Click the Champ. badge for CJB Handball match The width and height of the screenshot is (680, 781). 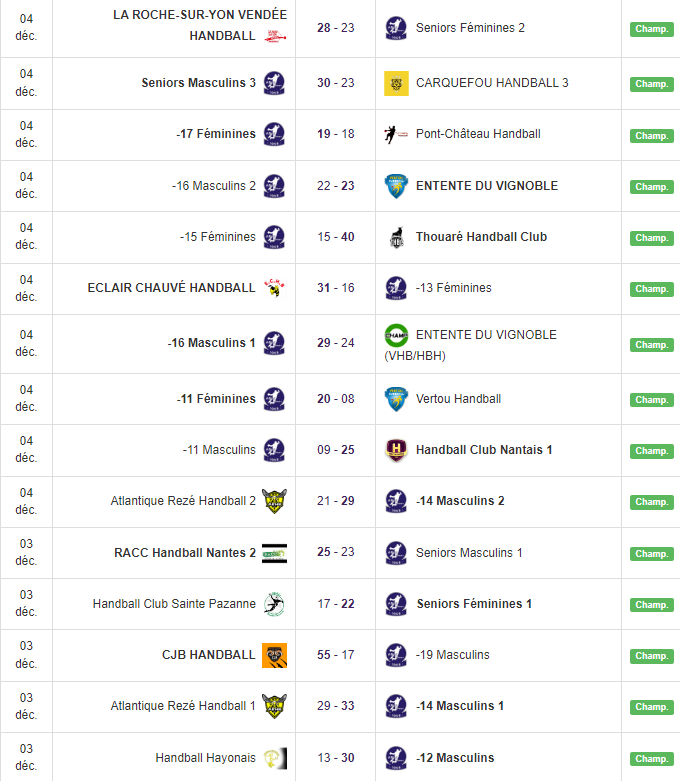[651, 656]
